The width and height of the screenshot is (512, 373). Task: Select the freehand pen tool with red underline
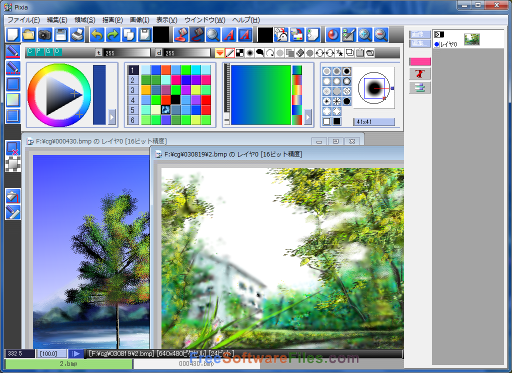click(13, 52)
